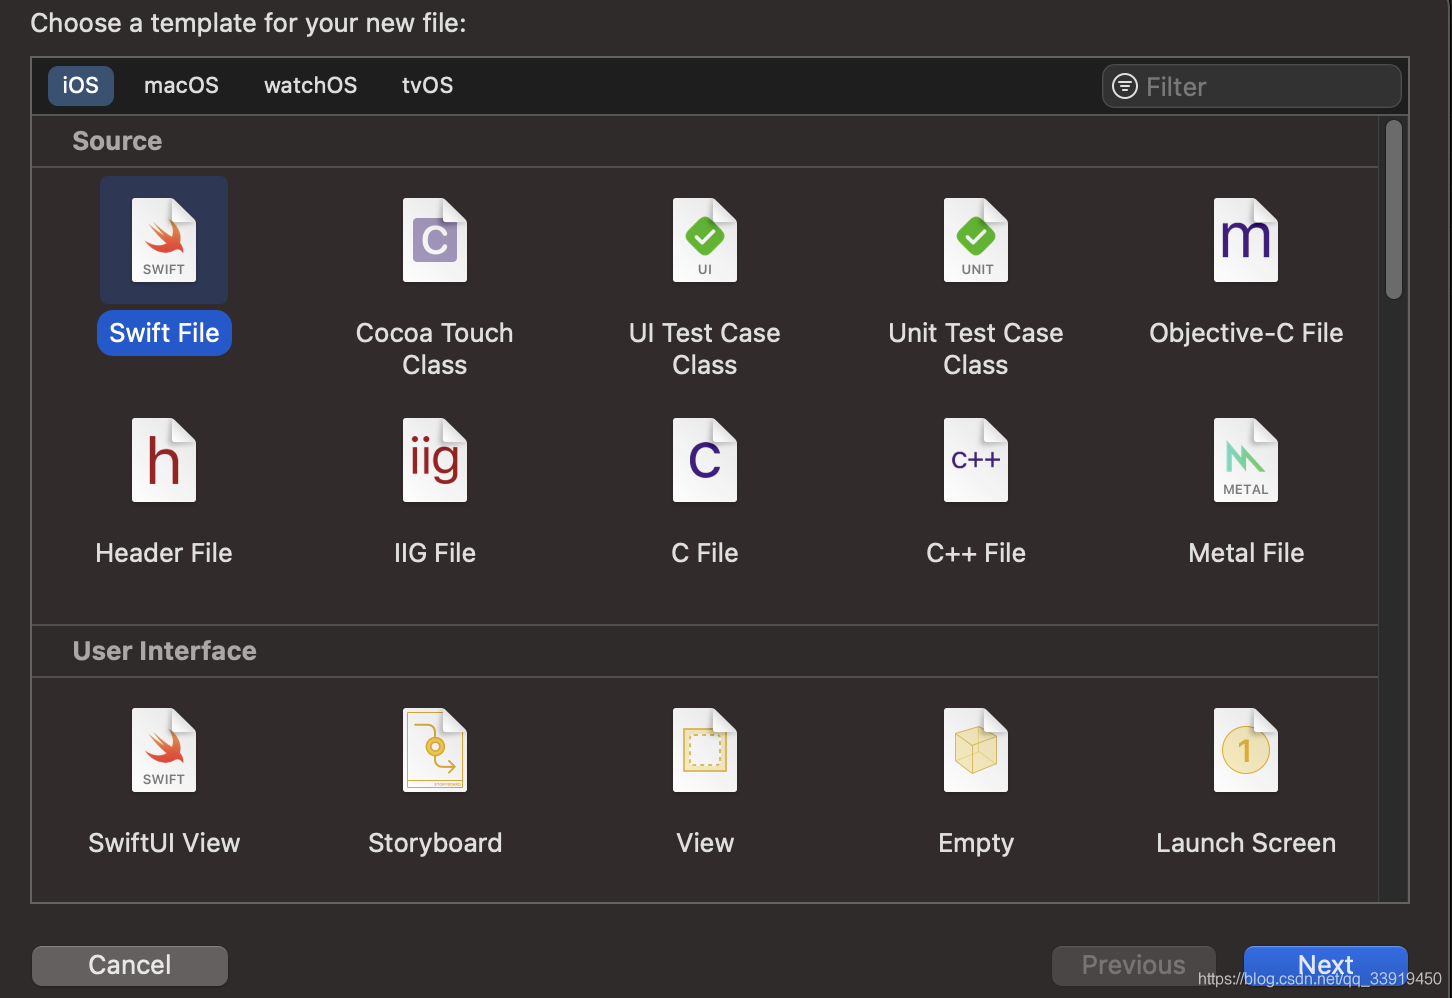Pick the UI Test Case Class icon
Viewport: 1452px width, 998px height.
point(705,240)
